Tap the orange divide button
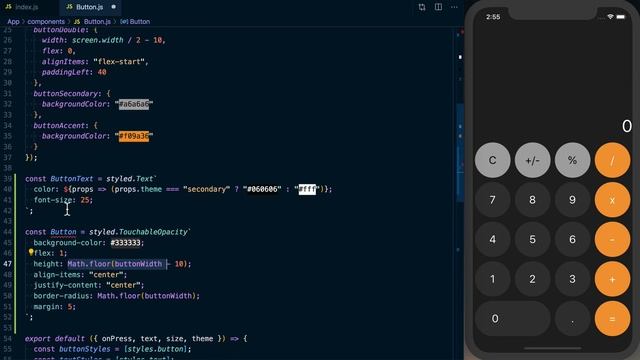The image size is (640, 360). pyautogui.click(x=612, y=160)
